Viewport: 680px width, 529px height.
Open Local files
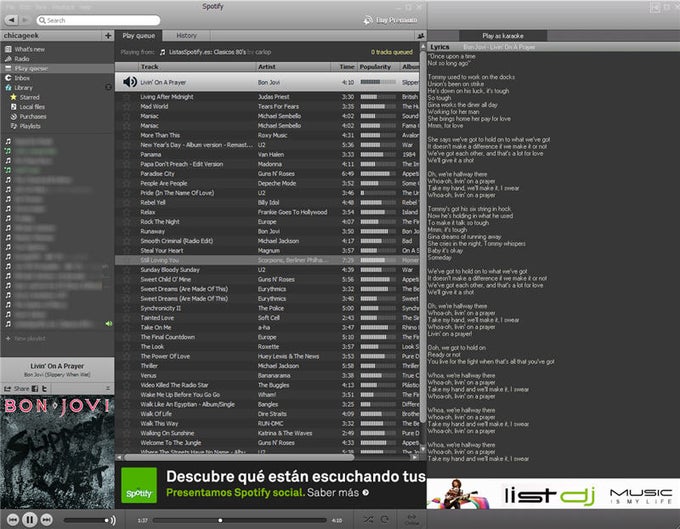[x=32, y=107]
